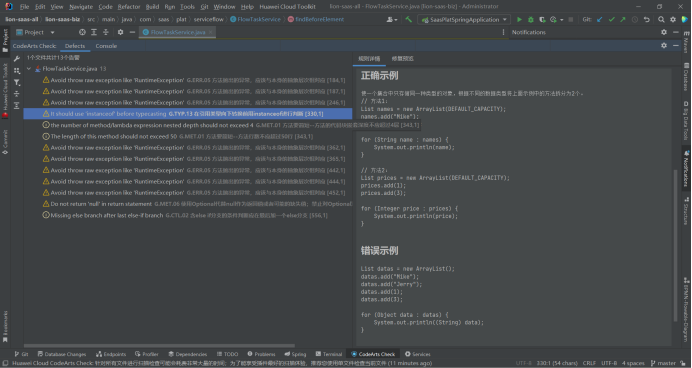
Task: Select the FlowTaskService.java editor tab
Action: click(177, 32)
